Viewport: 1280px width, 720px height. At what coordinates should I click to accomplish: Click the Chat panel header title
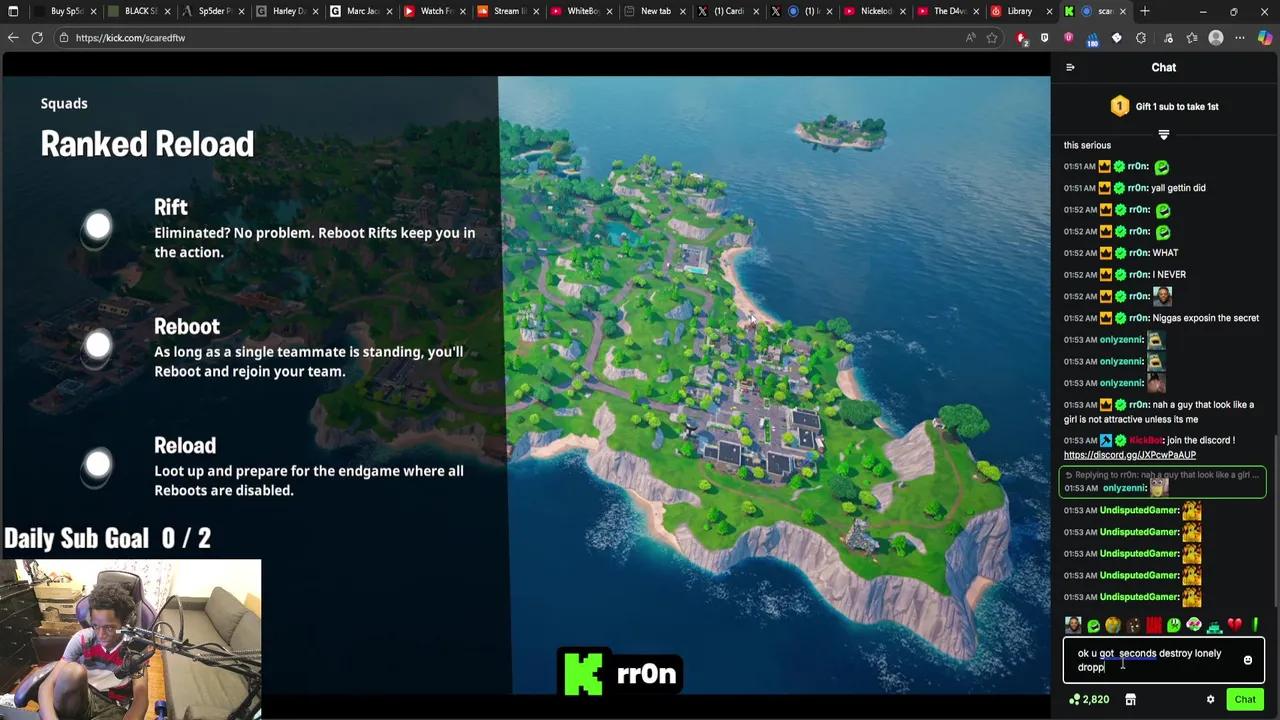[1163, 67]
